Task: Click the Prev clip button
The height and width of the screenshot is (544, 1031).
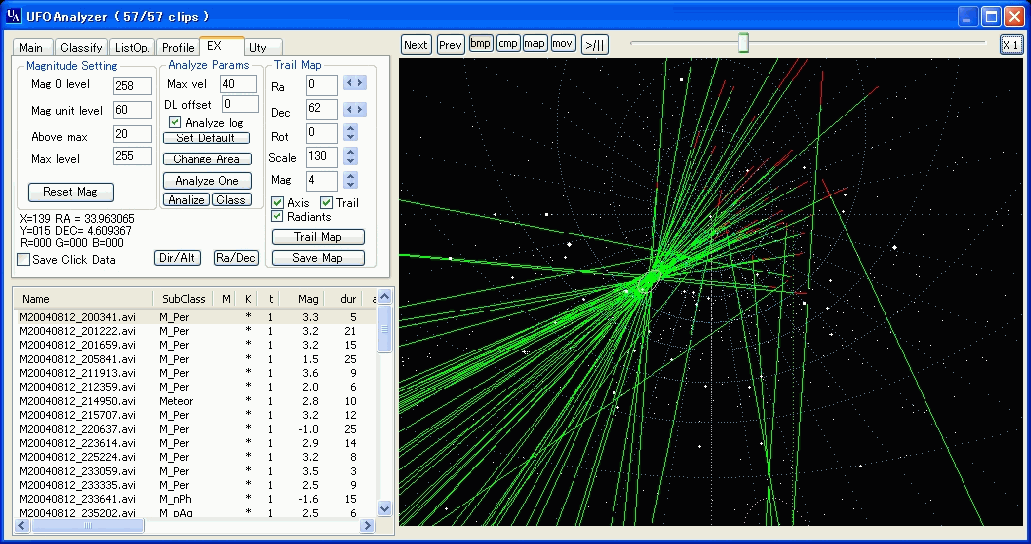Action: point(450,44)
